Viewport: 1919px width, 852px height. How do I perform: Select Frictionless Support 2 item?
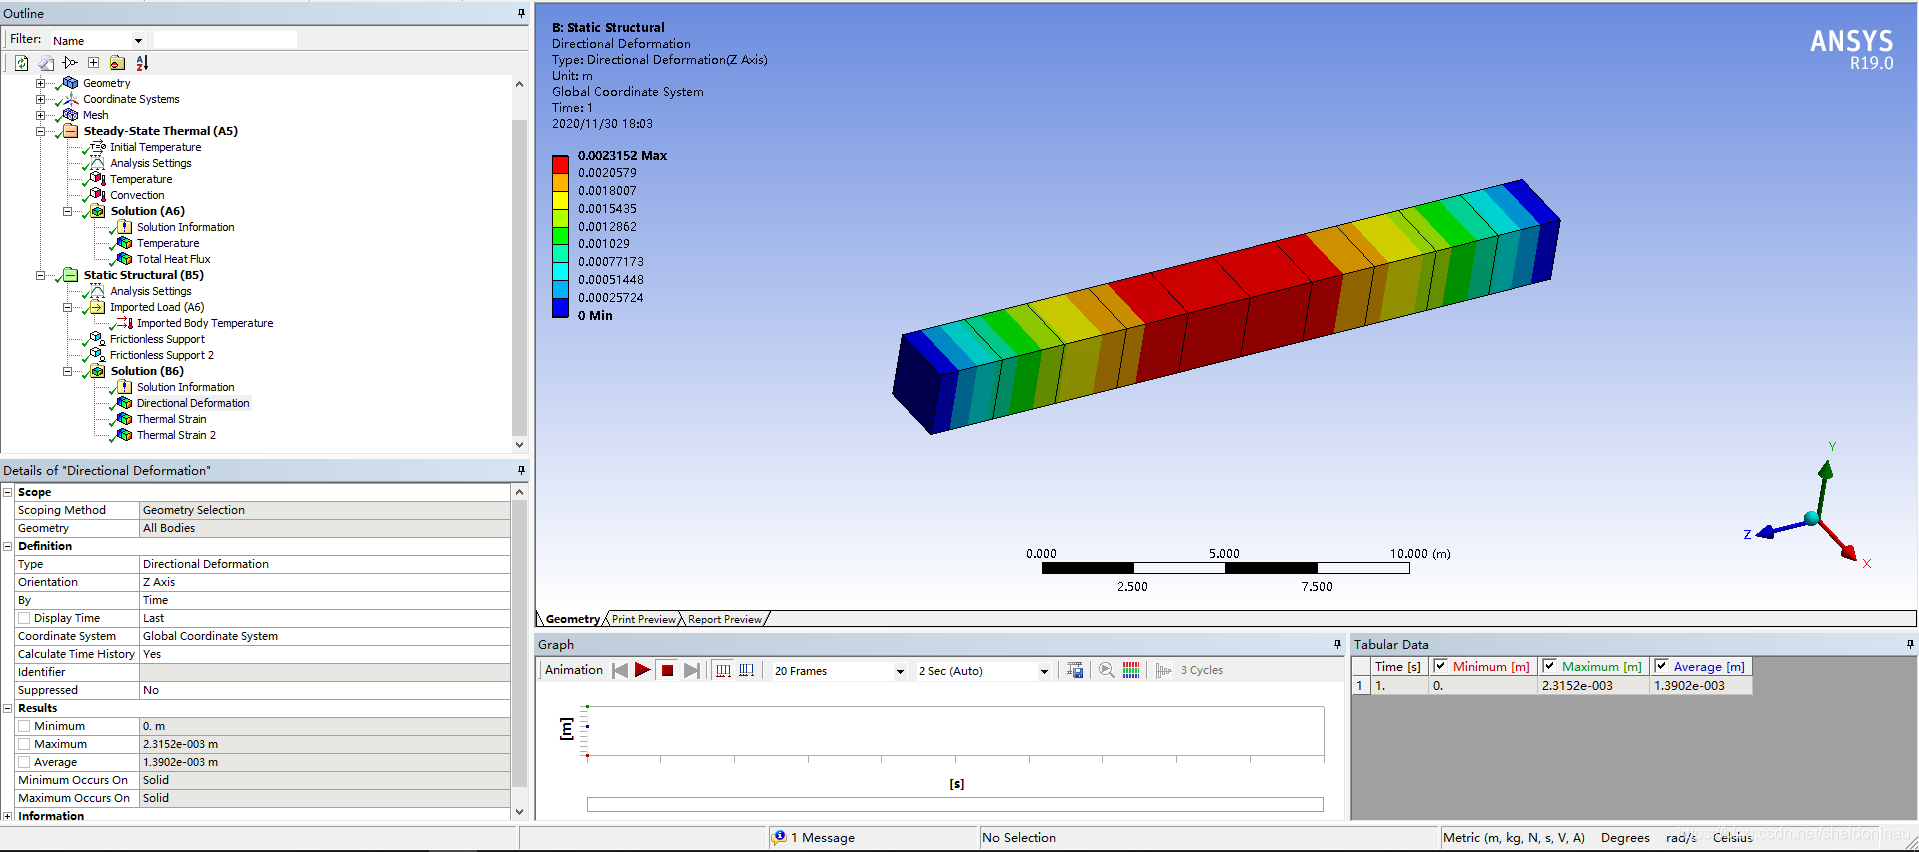point(162,355)
